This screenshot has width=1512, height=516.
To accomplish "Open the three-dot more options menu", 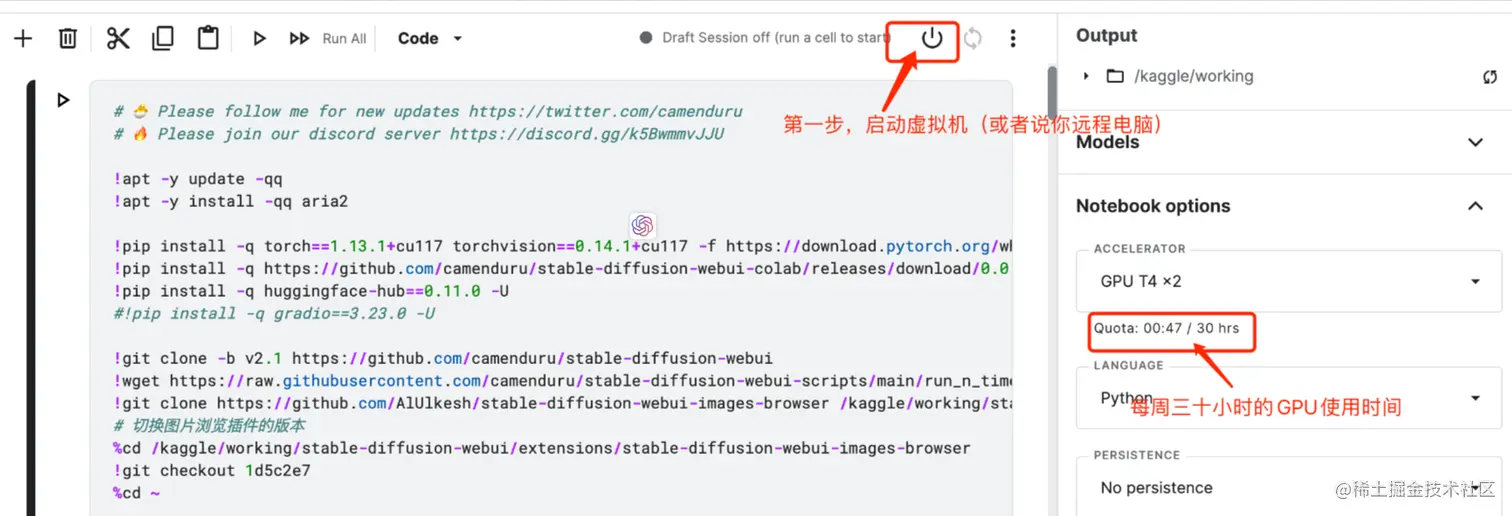I will coord(1013,39).
